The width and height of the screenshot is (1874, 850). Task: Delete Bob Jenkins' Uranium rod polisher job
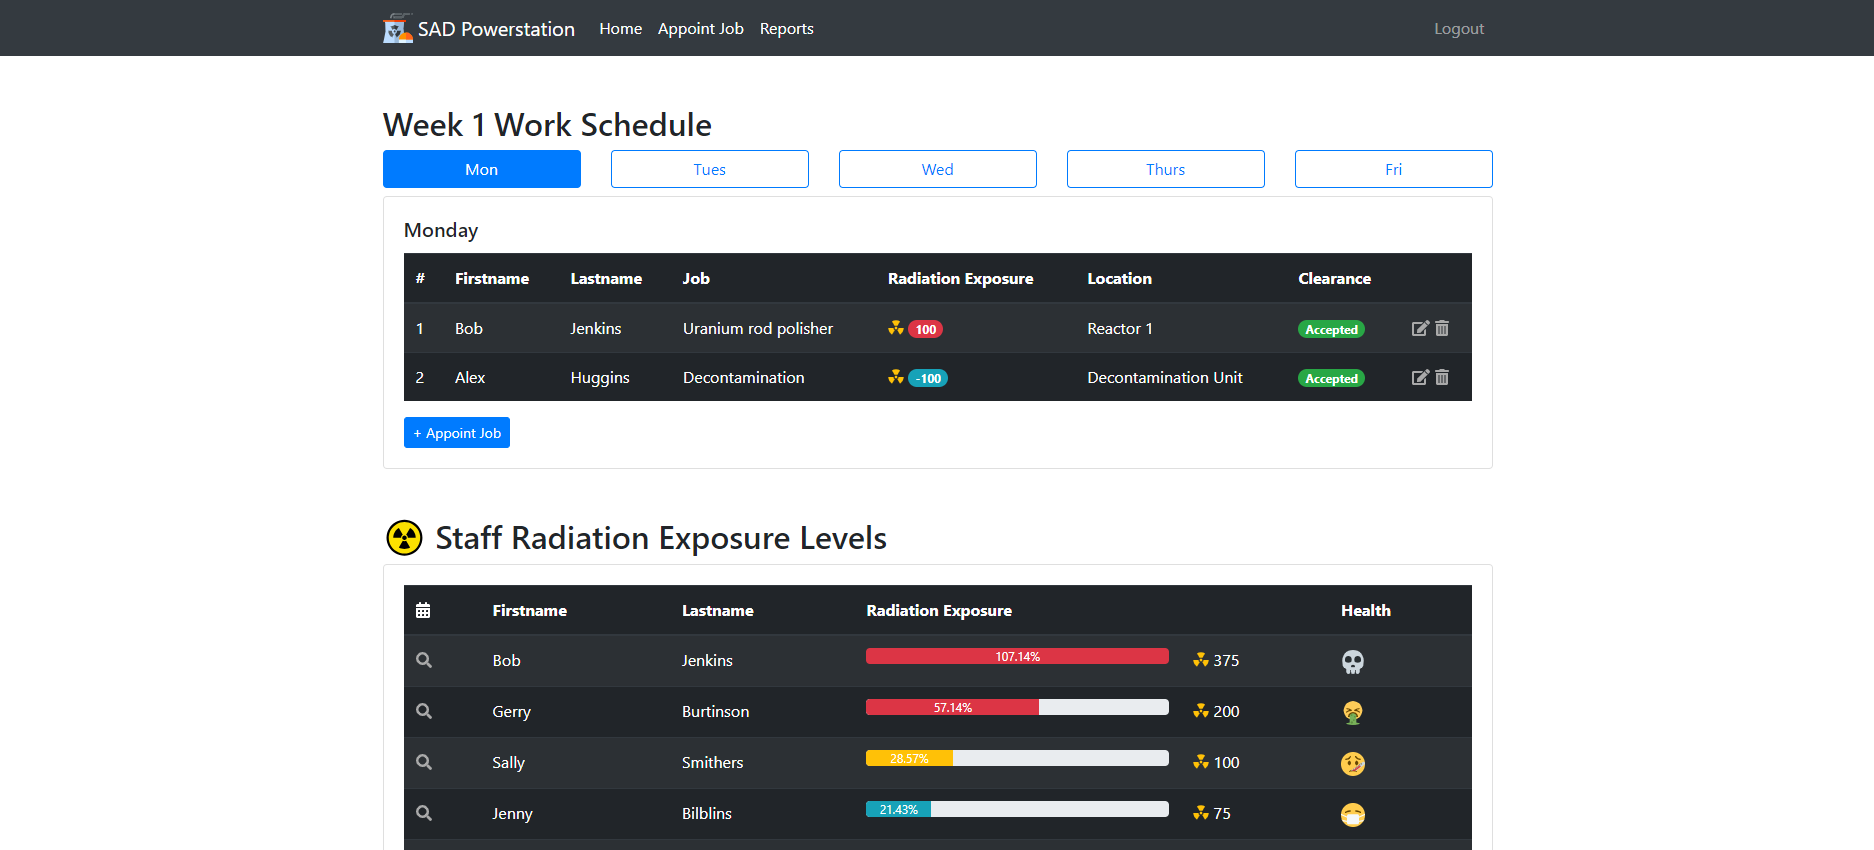pyautogui.click(x=1442, y=328)
